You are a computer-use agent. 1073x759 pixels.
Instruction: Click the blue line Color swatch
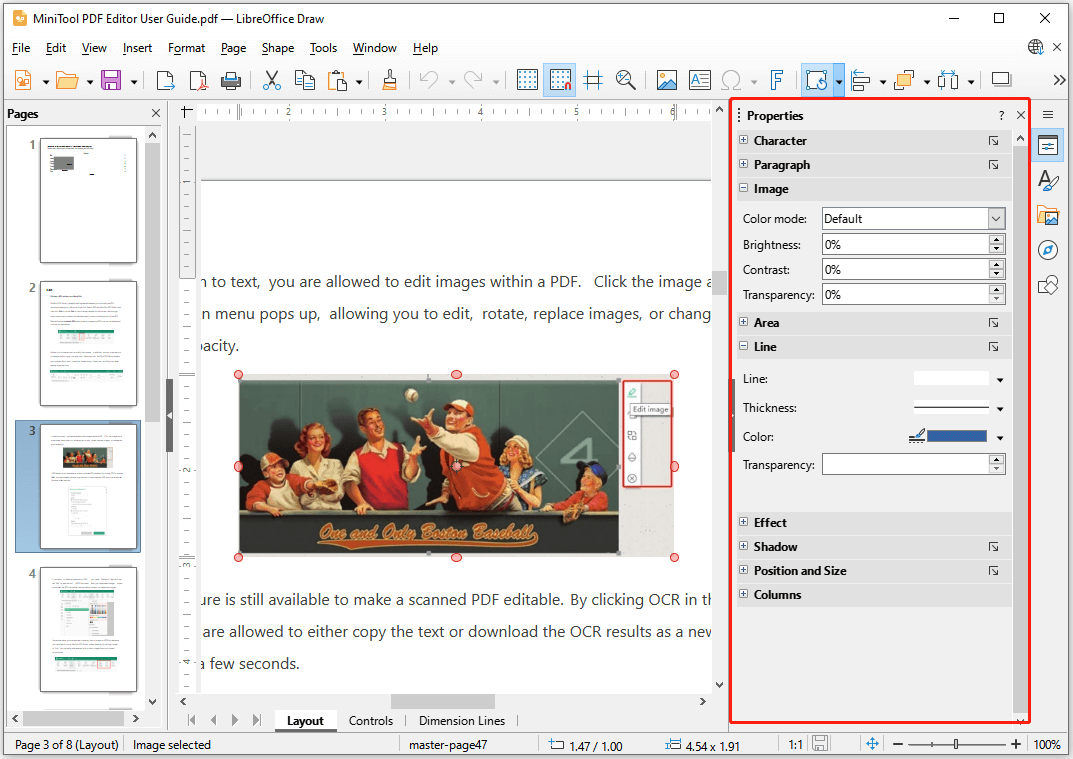click(957, 437)
